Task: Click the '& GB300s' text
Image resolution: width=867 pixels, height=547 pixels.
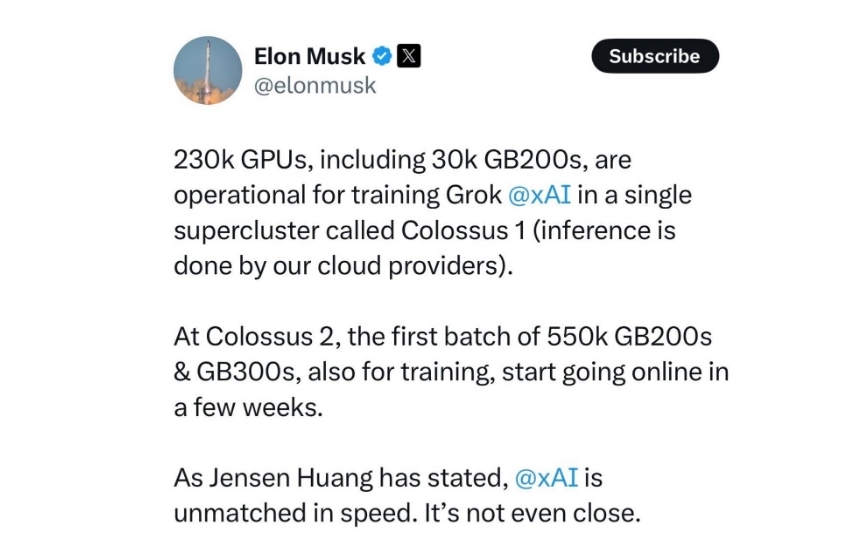Action: [237, 372]
